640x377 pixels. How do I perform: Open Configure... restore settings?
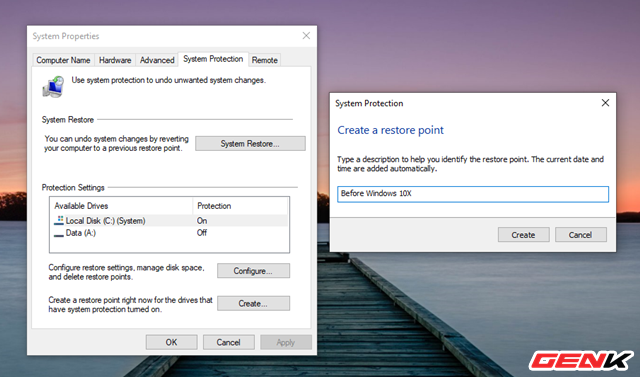[253, 271]
